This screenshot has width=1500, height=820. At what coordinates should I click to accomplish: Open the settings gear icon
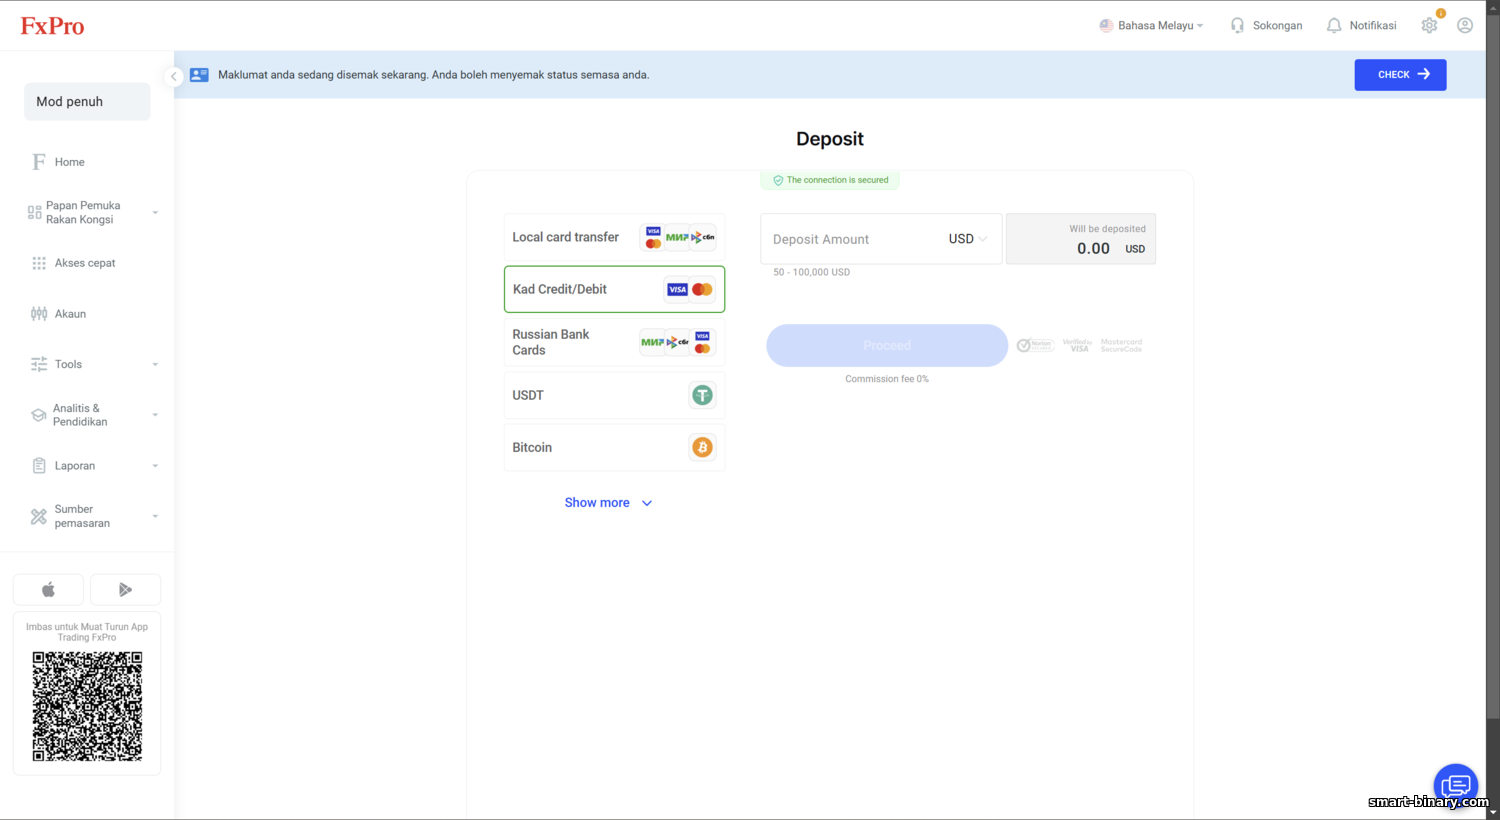click(1429, 25)
